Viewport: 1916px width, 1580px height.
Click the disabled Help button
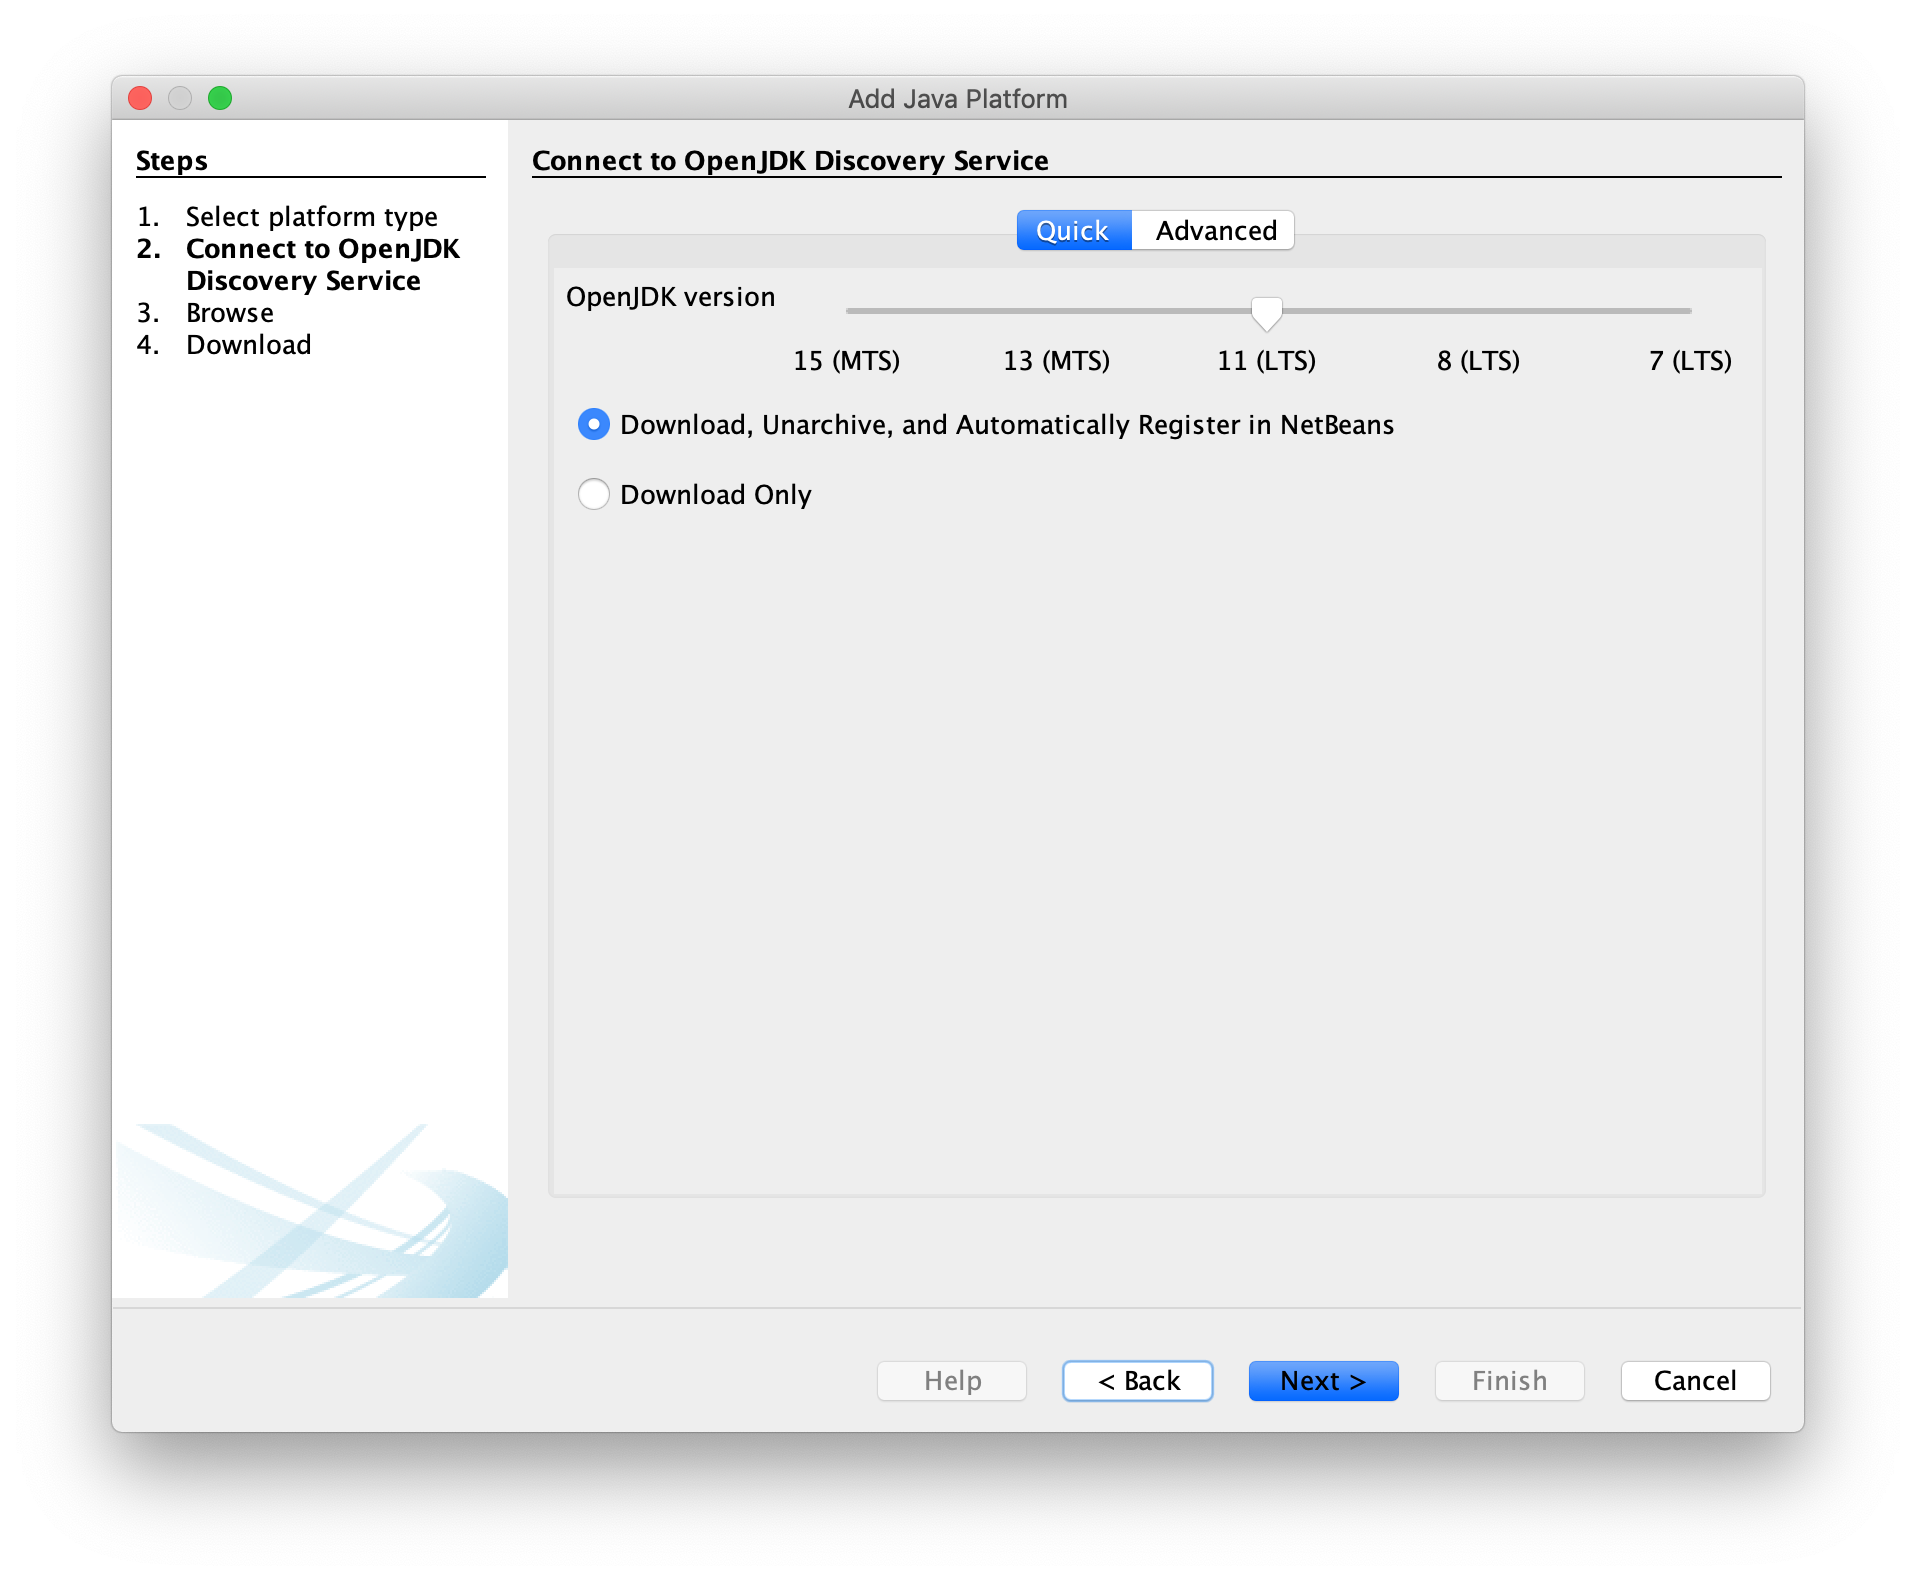pyautogui.click(x=952, y=1380)
